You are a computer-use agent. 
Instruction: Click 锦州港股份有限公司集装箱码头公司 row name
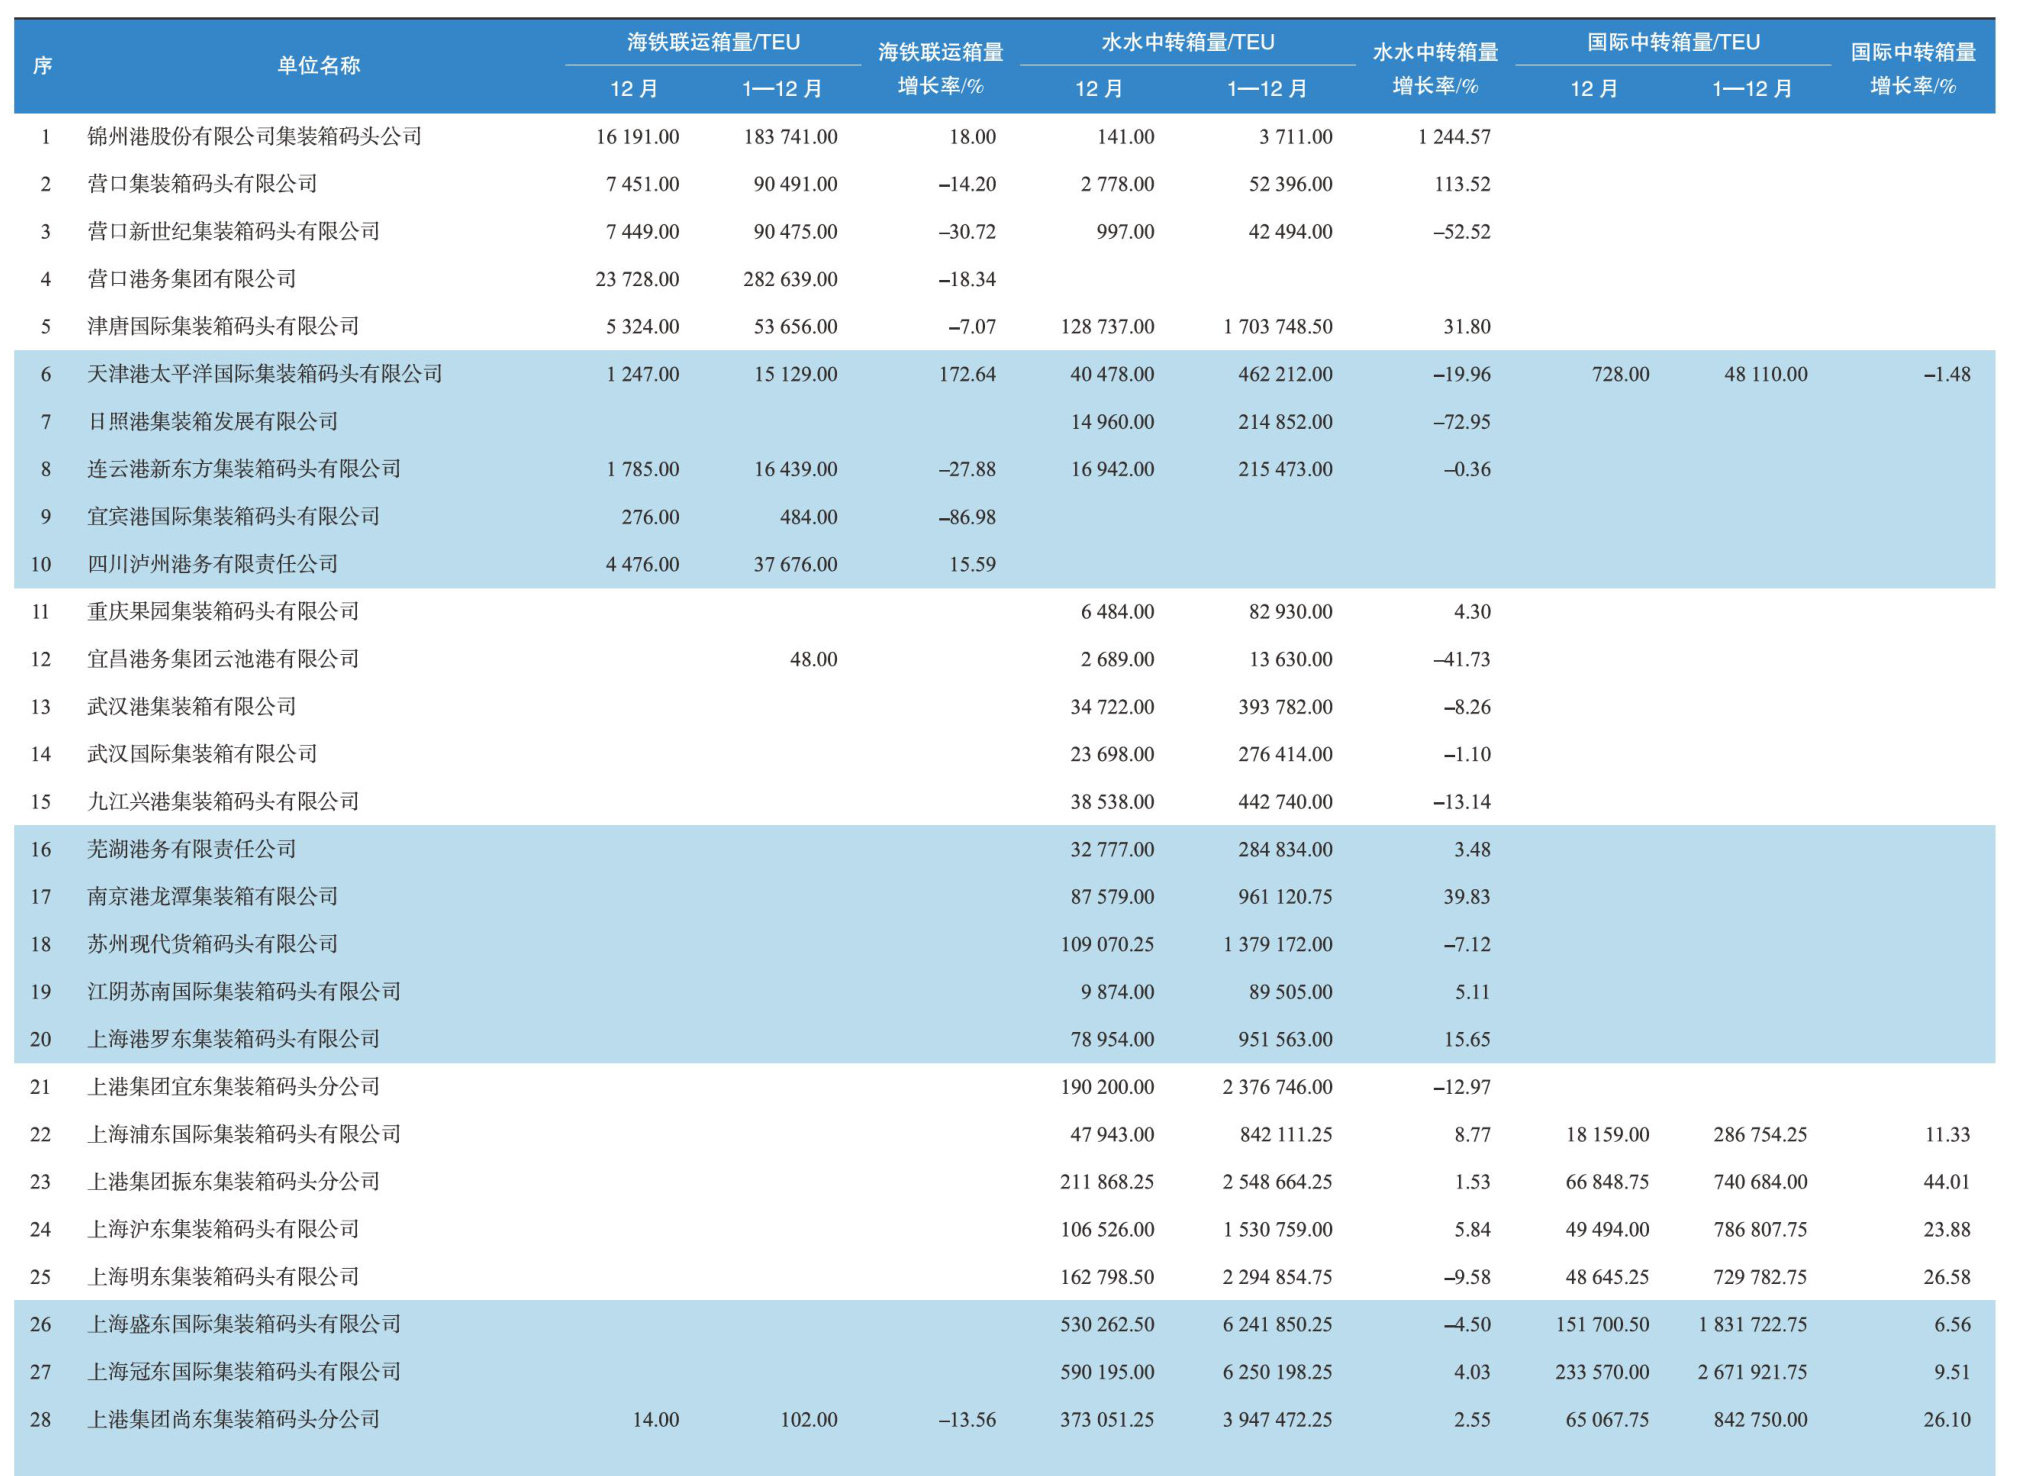pos(254,136)
